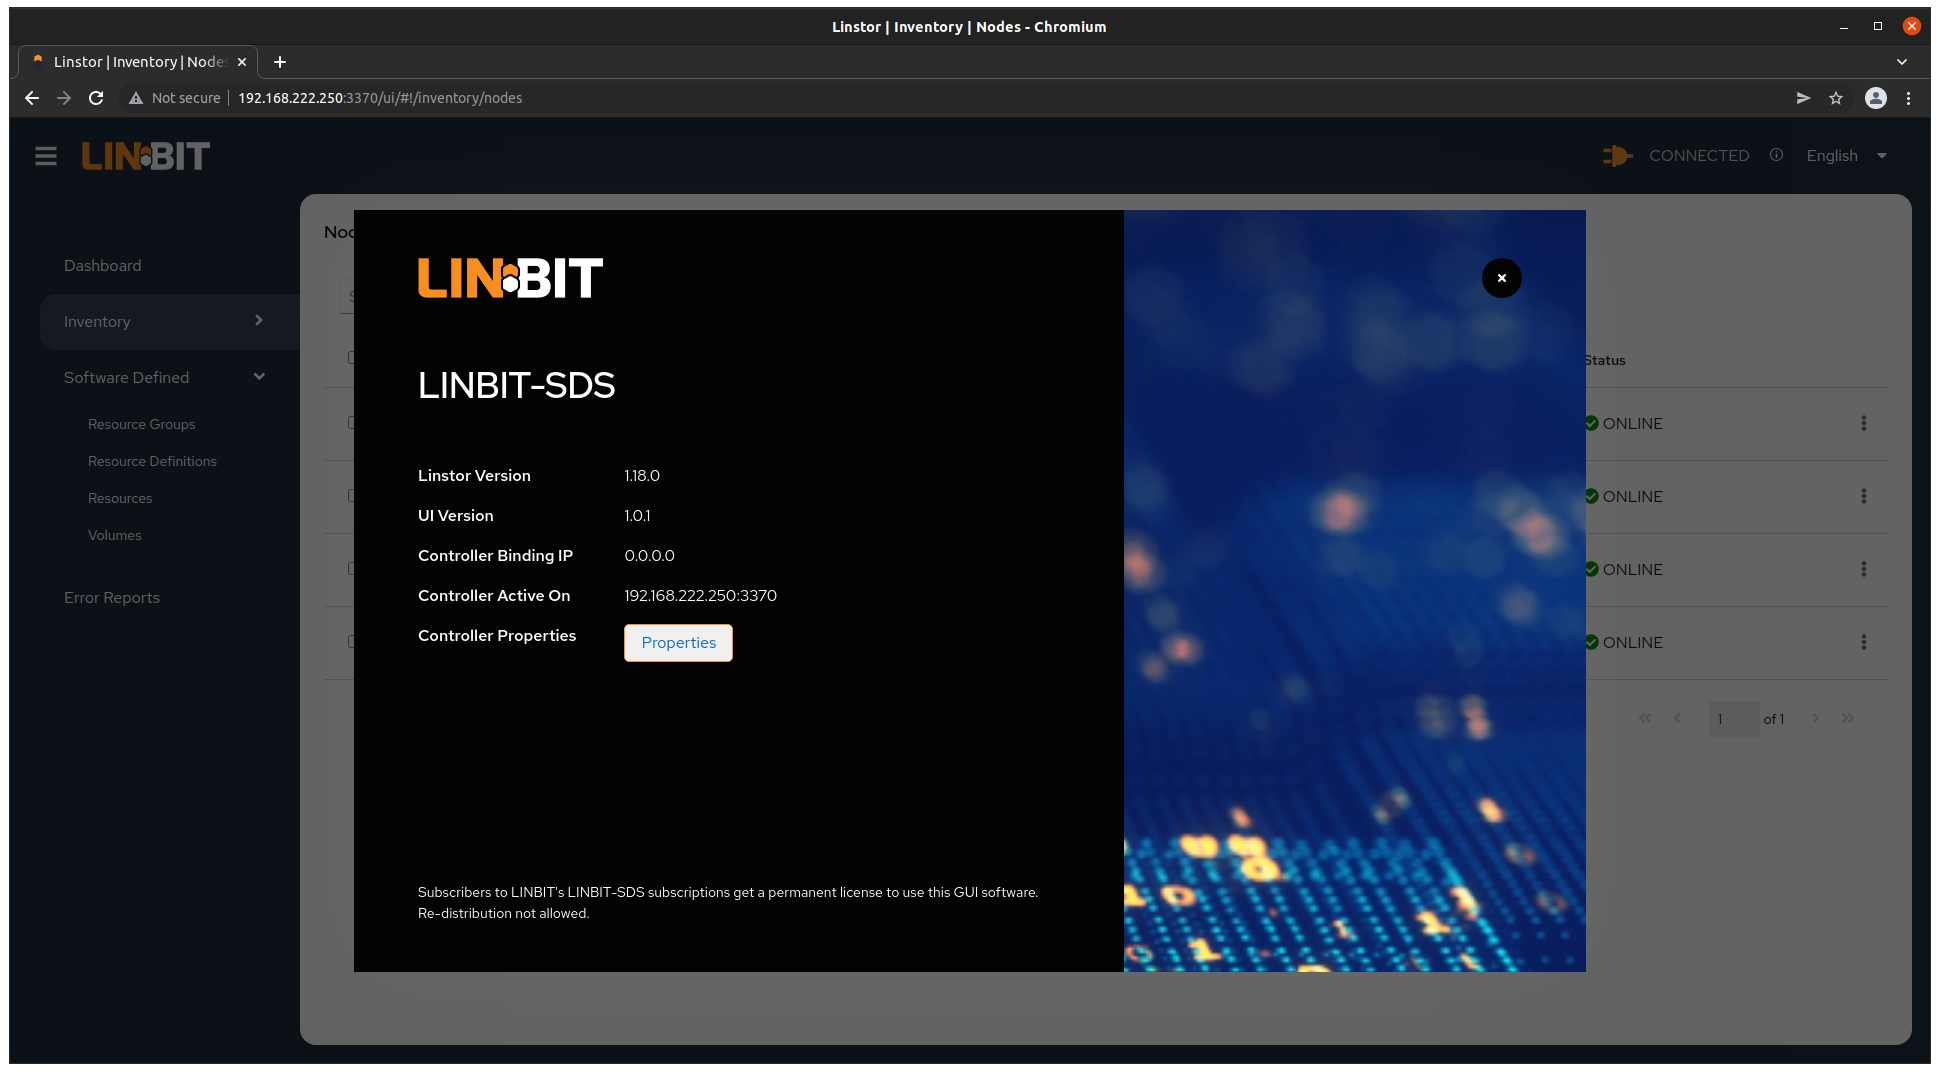Open kebab menu for last ONLINE node
Viewport: 1940px width, 1073px height.
pos(1863,643)
